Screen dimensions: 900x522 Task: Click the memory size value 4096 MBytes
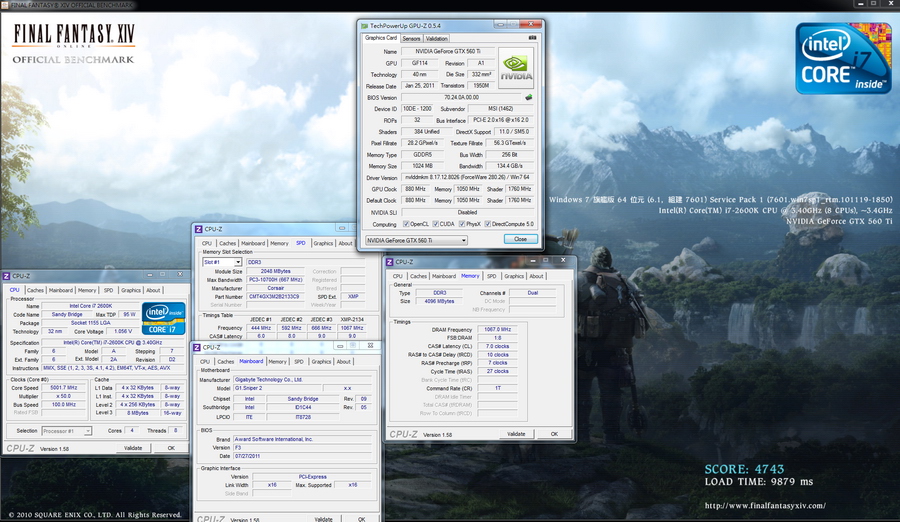(x=440, y=301)
